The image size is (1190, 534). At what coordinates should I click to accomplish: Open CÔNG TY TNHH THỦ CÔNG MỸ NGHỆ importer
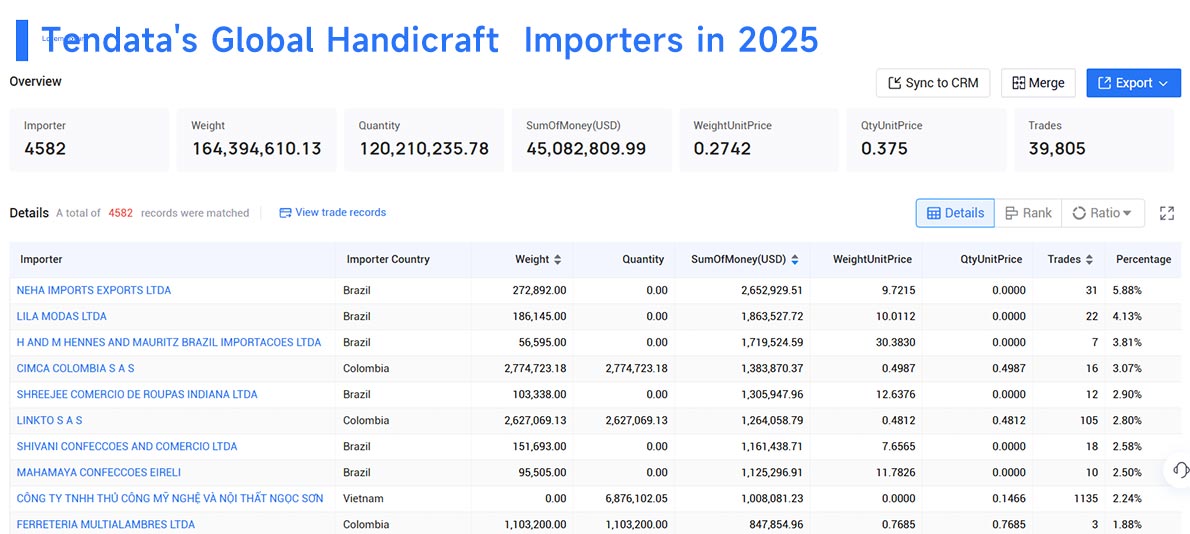point(170,498)
